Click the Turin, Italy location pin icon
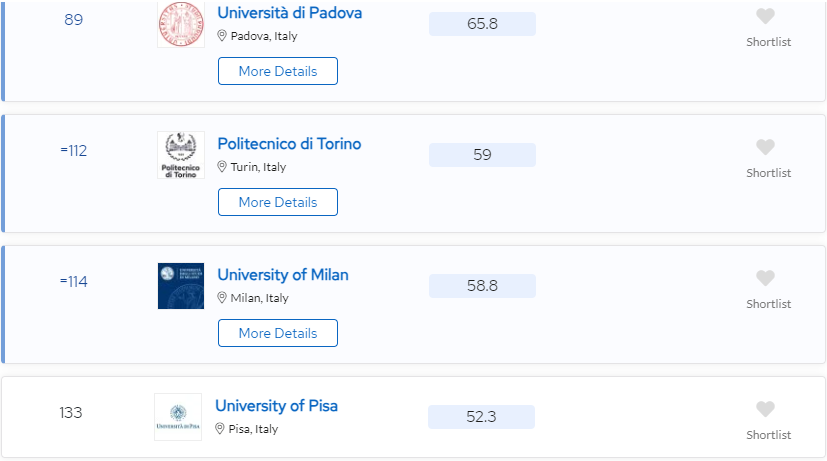Image resolution: width=827 pixels, height=461 pixels. coord(222,166)
